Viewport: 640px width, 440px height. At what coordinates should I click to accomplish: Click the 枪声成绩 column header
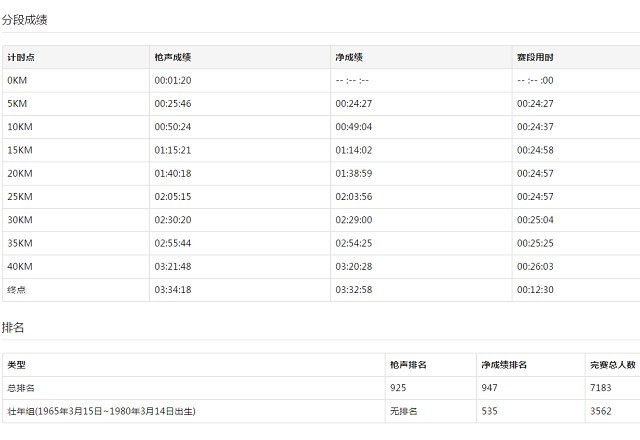pyautogui.click(x=173, y=57)
